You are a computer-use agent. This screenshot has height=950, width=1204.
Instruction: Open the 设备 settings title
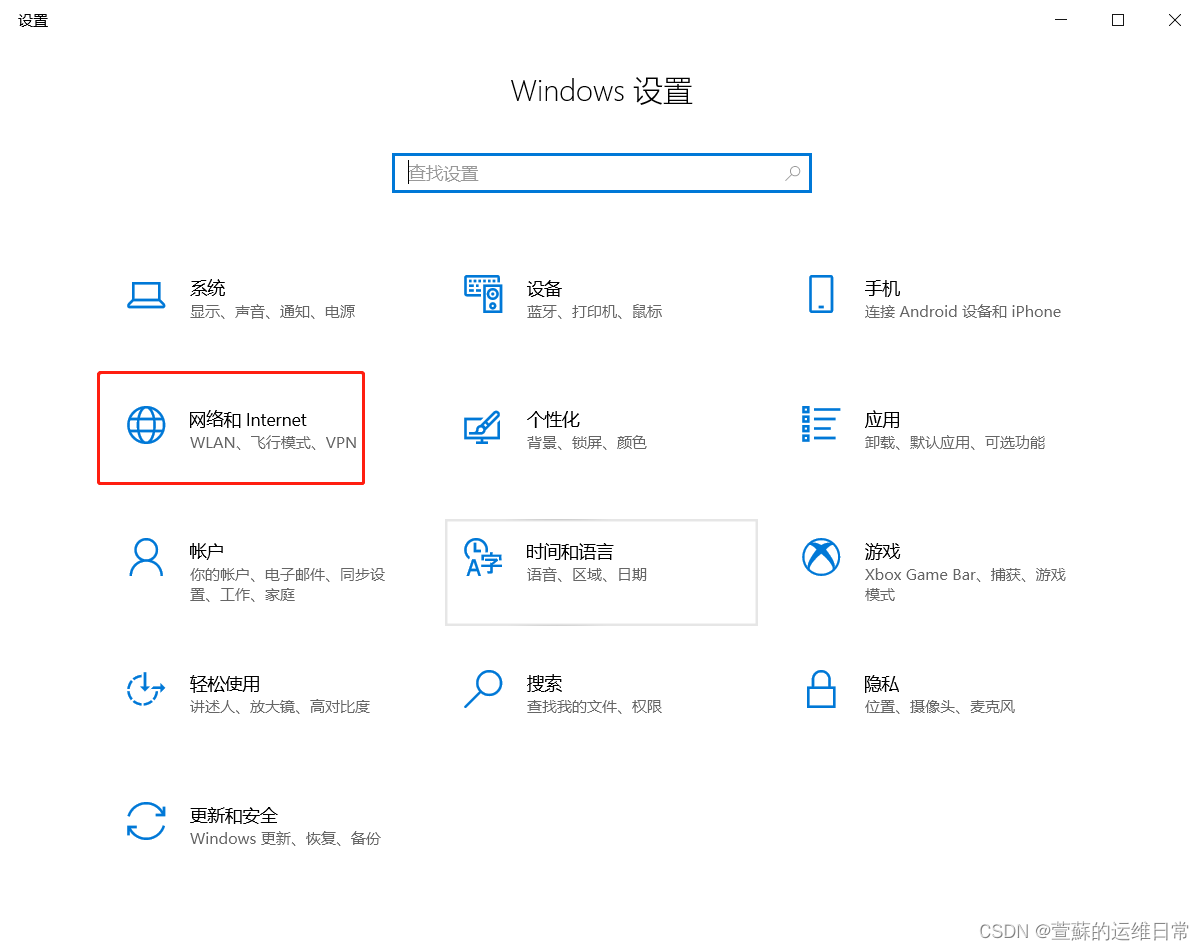[545, 288]
